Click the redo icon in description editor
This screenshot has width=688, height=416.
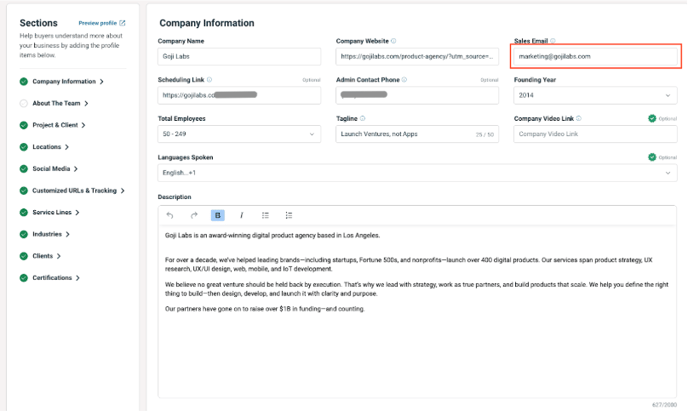point(193,215)
